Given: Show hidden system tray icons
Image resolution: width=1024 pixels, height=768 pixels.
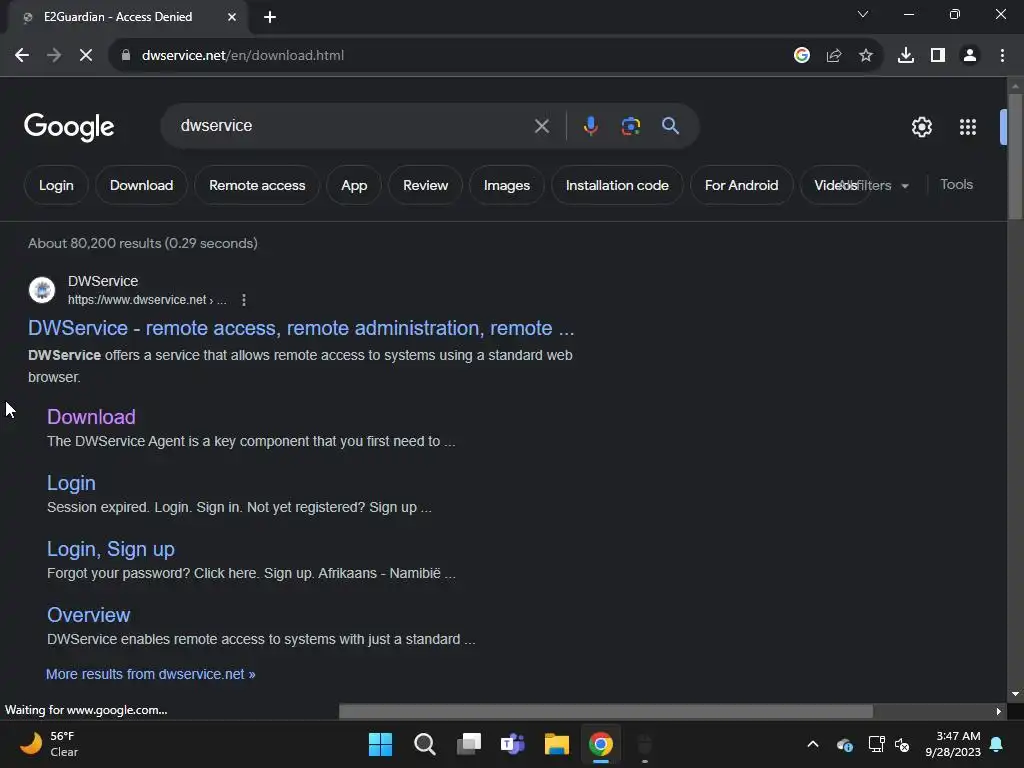Looking at the screenshot, I should tap(813, 744).
